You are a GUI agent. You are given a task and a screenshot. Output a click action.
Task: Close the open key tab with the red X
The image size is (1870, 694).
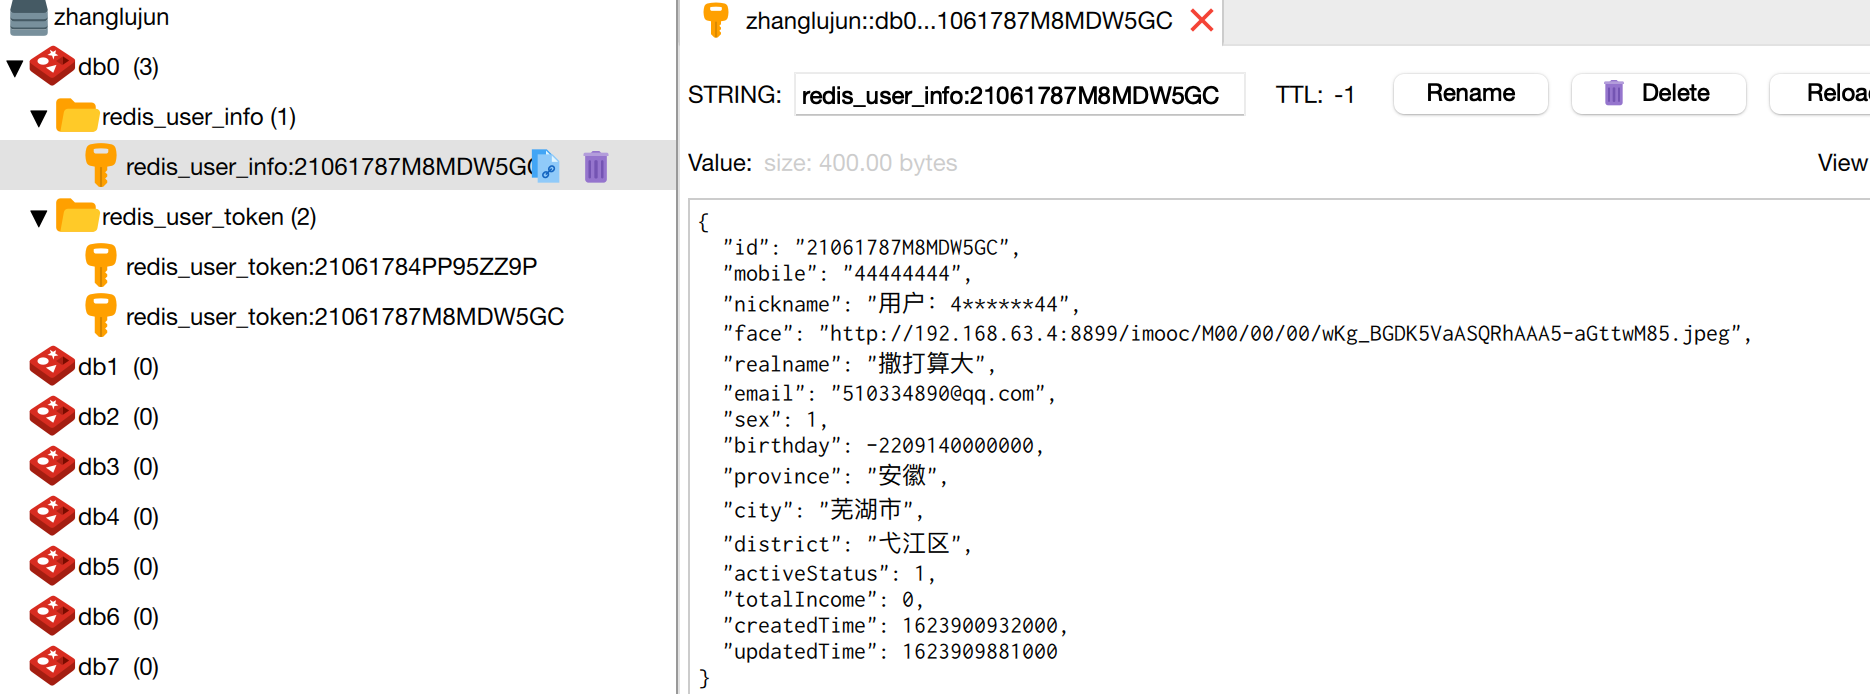1202,20
